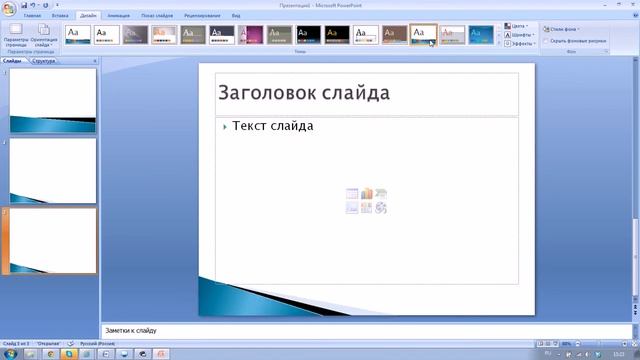Save the presentation from quick access toolbar
This screenshot has height=360, width=640.
pyautogui.click(x=24, y=5)
